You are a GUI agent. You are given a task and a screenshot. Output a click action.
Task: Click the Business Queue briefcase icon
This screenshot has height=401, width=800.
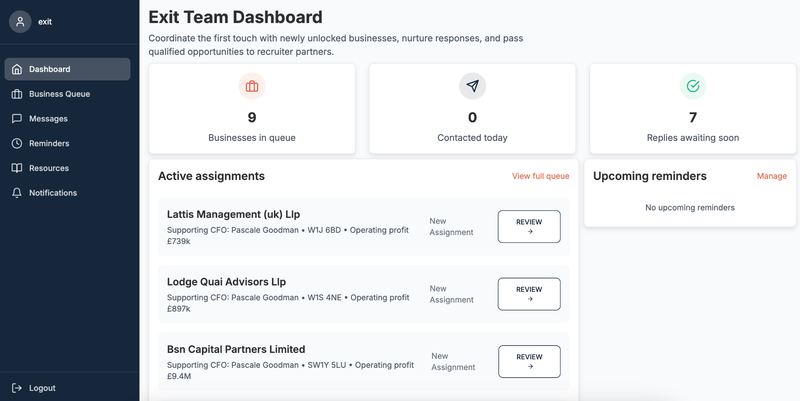17,94
